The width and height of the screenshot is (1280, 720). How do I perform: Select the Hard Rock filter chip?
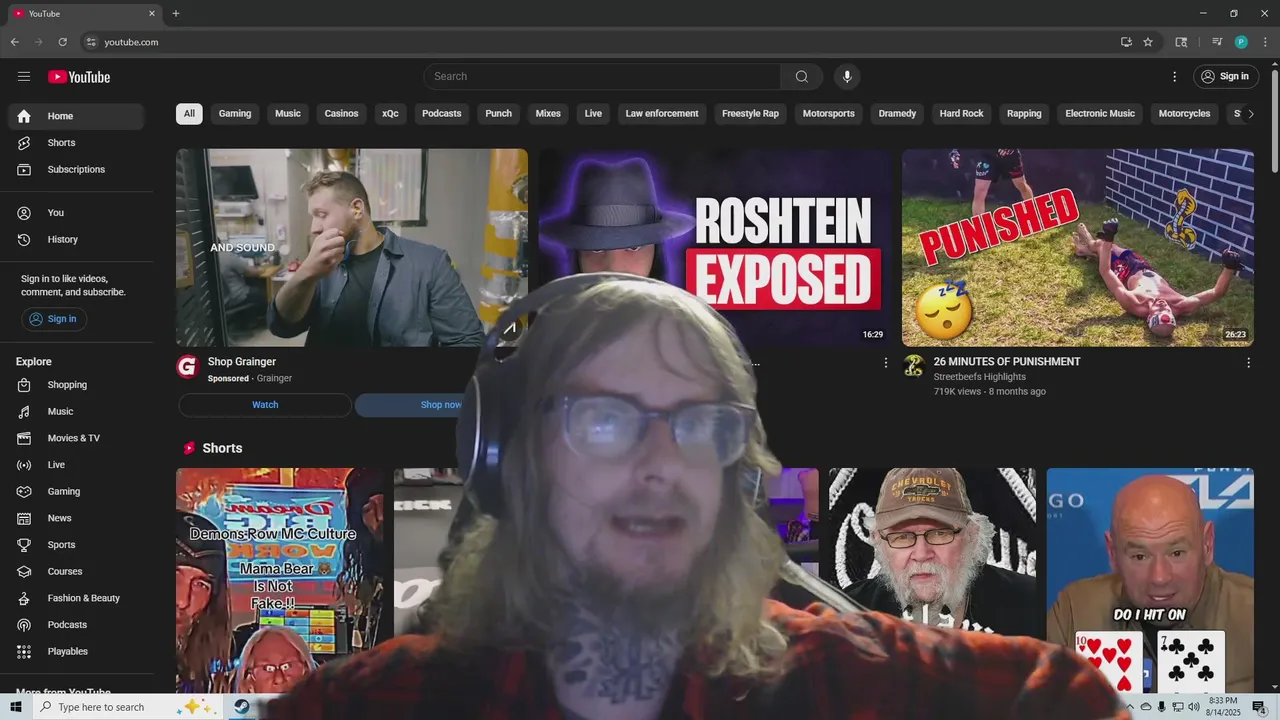click(961, 114)
